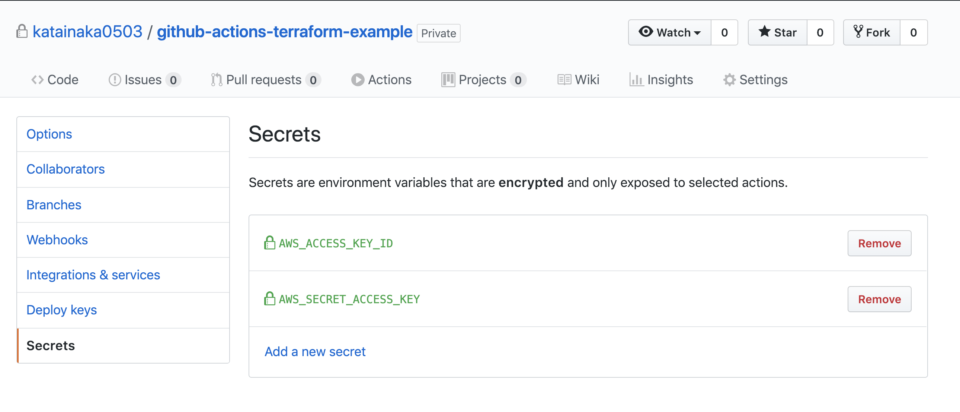Fork the repository
This screenshot has width=960, height=412.
point(871,32)
